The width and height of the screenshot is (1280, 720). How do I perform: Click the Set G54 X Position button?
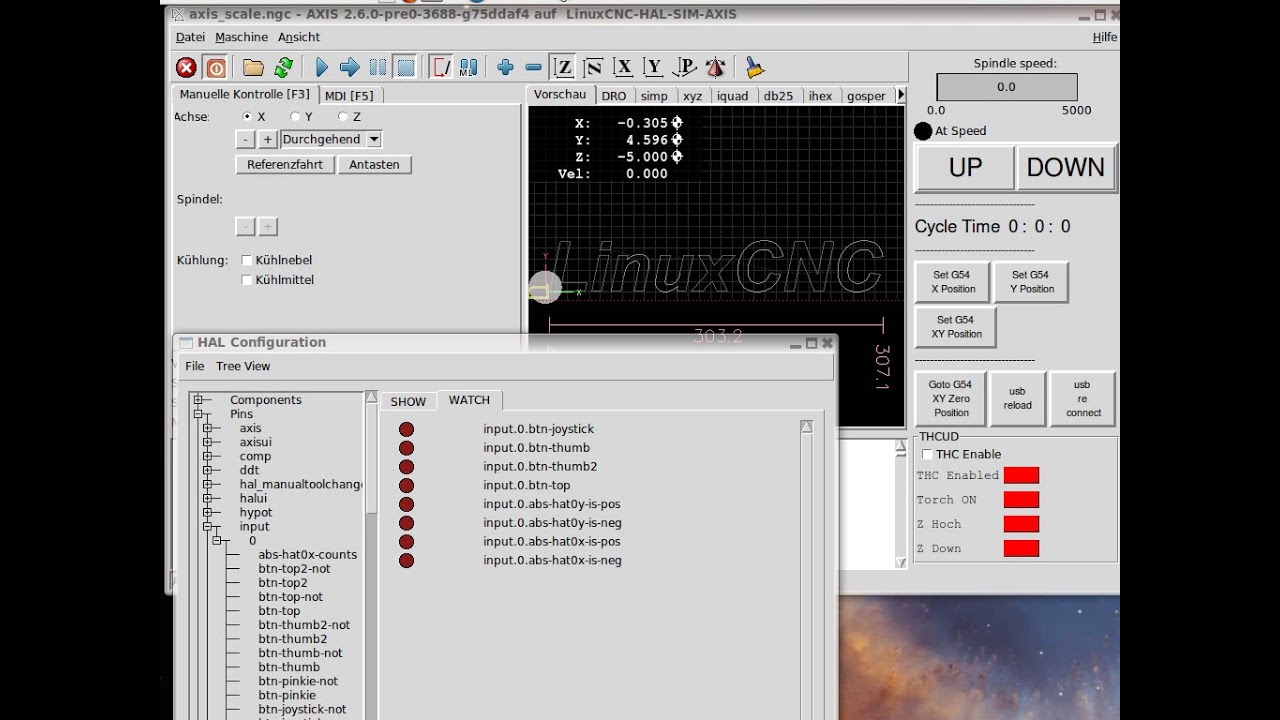953,282
